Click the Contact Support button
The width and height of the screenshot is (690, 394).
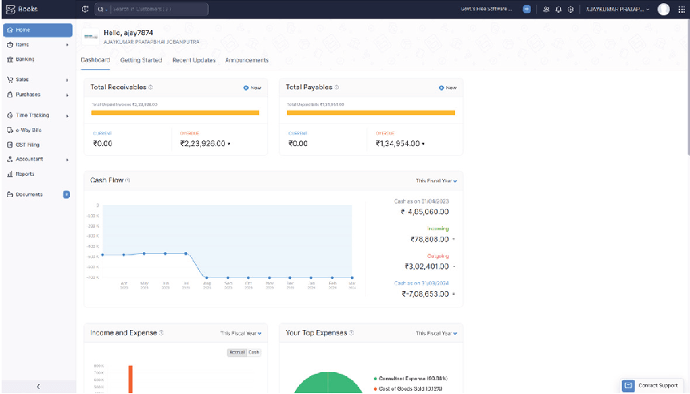click(651, 385)
